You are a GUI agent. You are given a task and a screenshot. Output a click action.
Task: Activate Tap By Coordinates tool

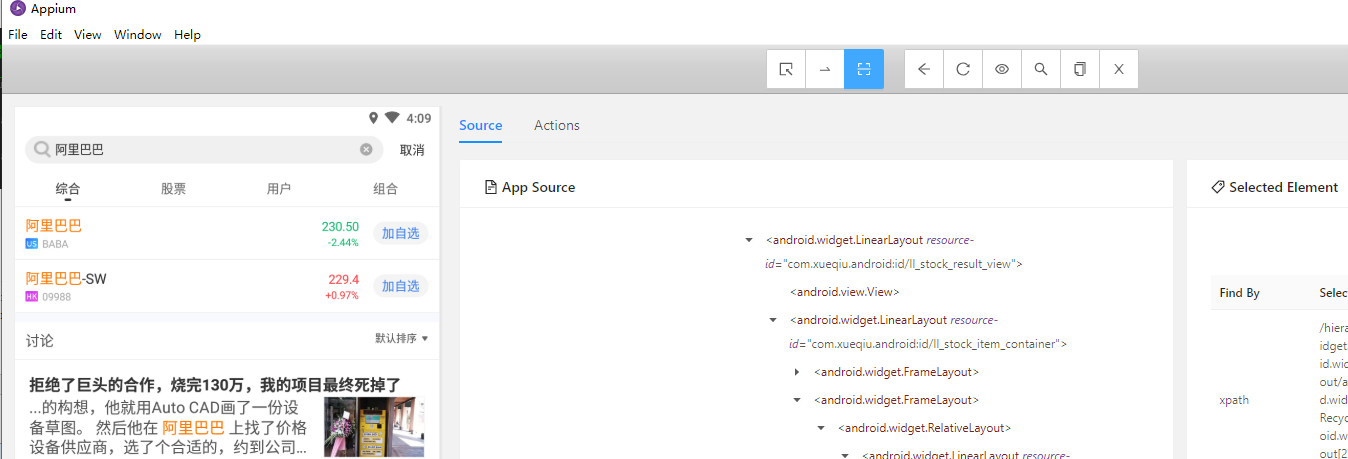864,69
